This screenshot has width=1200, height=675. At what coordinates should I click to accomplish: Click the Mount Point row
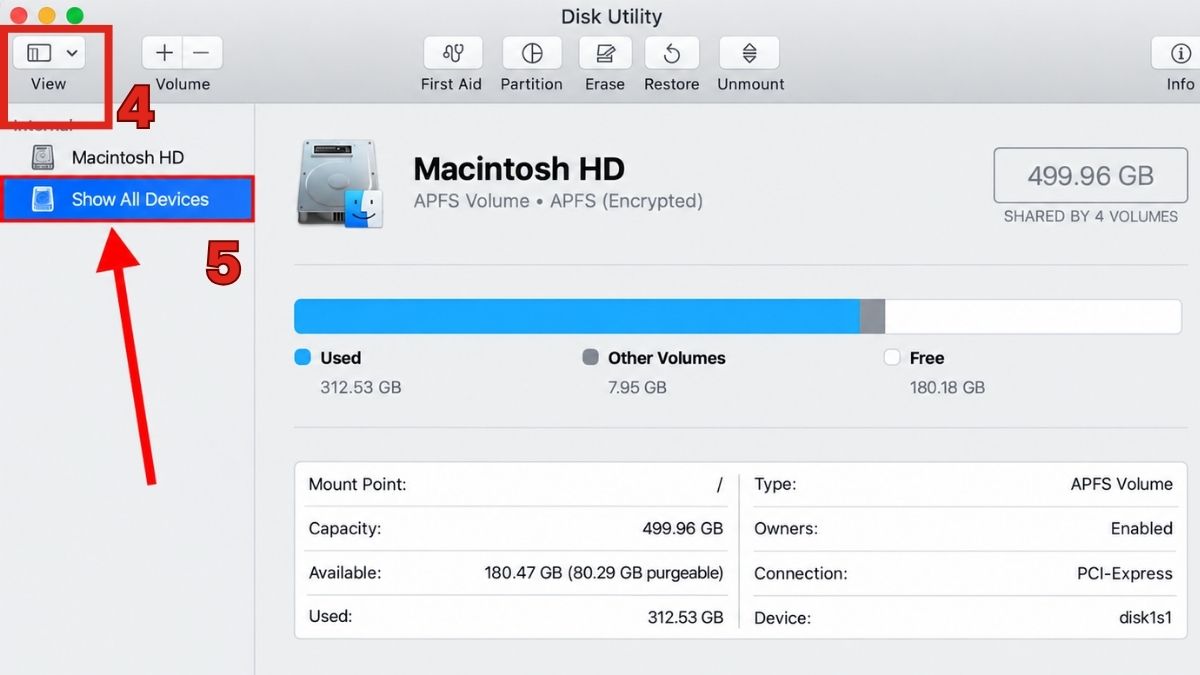(516, 484)
